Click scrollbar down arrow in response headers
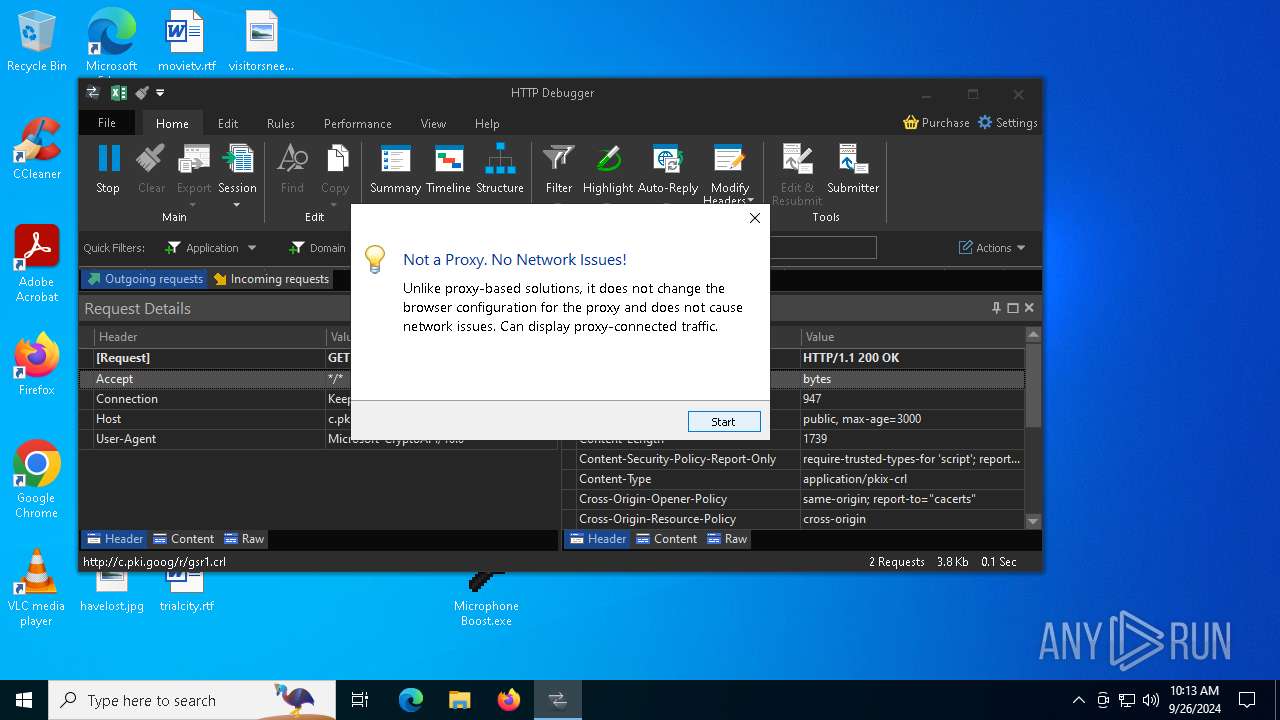The width and height of the screenshot is (1280, 720). 1034,521
